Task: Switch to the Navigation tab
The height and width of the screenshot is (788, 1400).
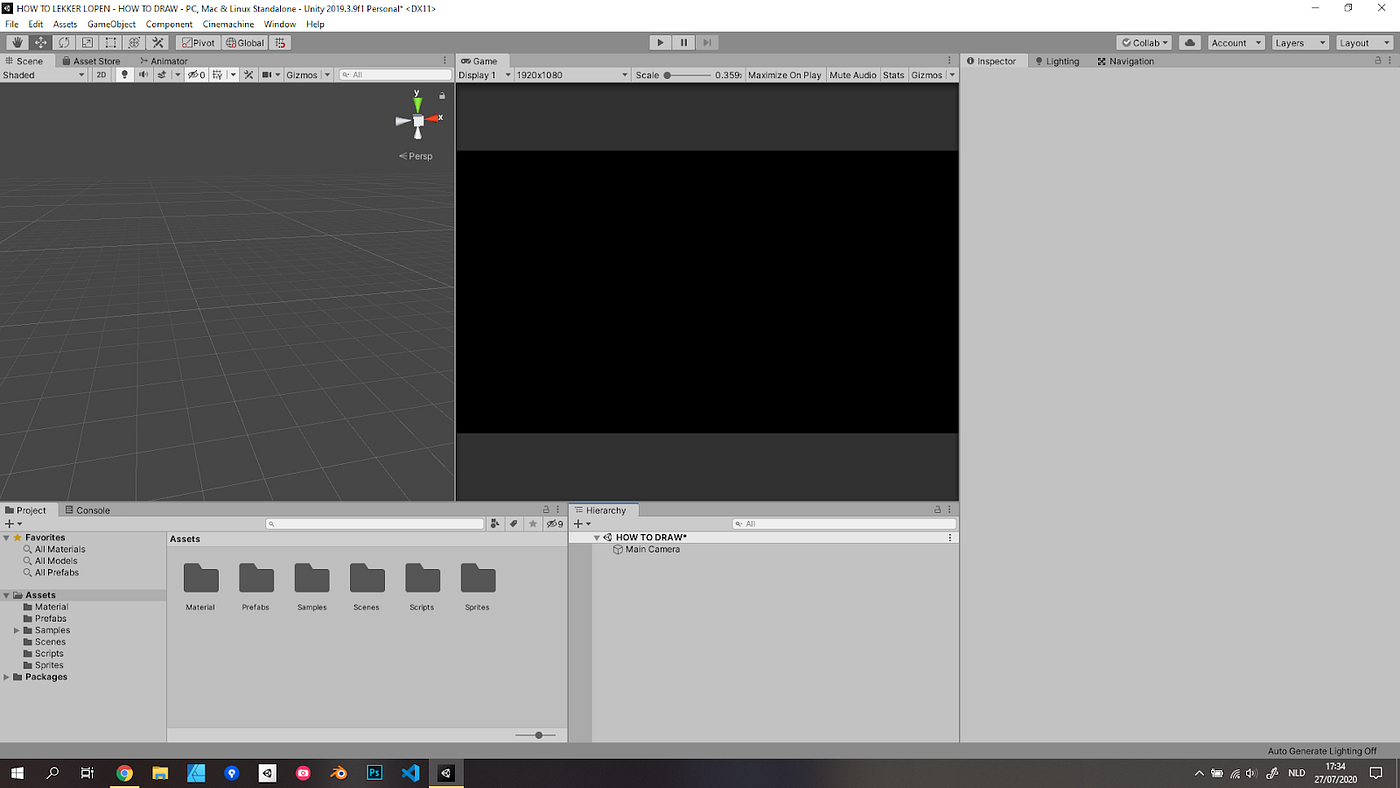Action: [1126, 61]
